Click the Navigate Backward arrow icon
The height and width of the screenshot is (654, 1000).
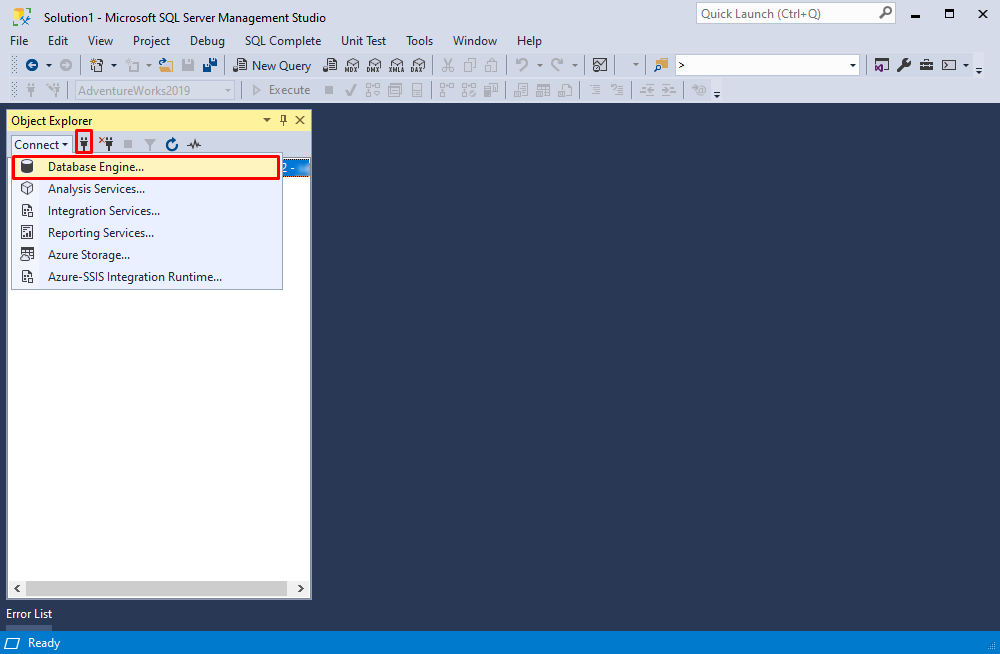[32, 65]
